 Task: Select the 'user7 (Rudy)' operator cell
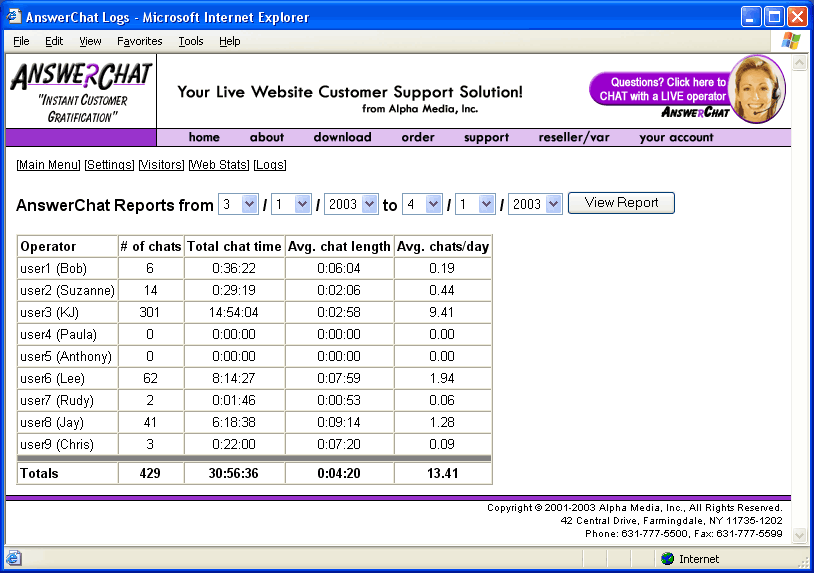67,400
